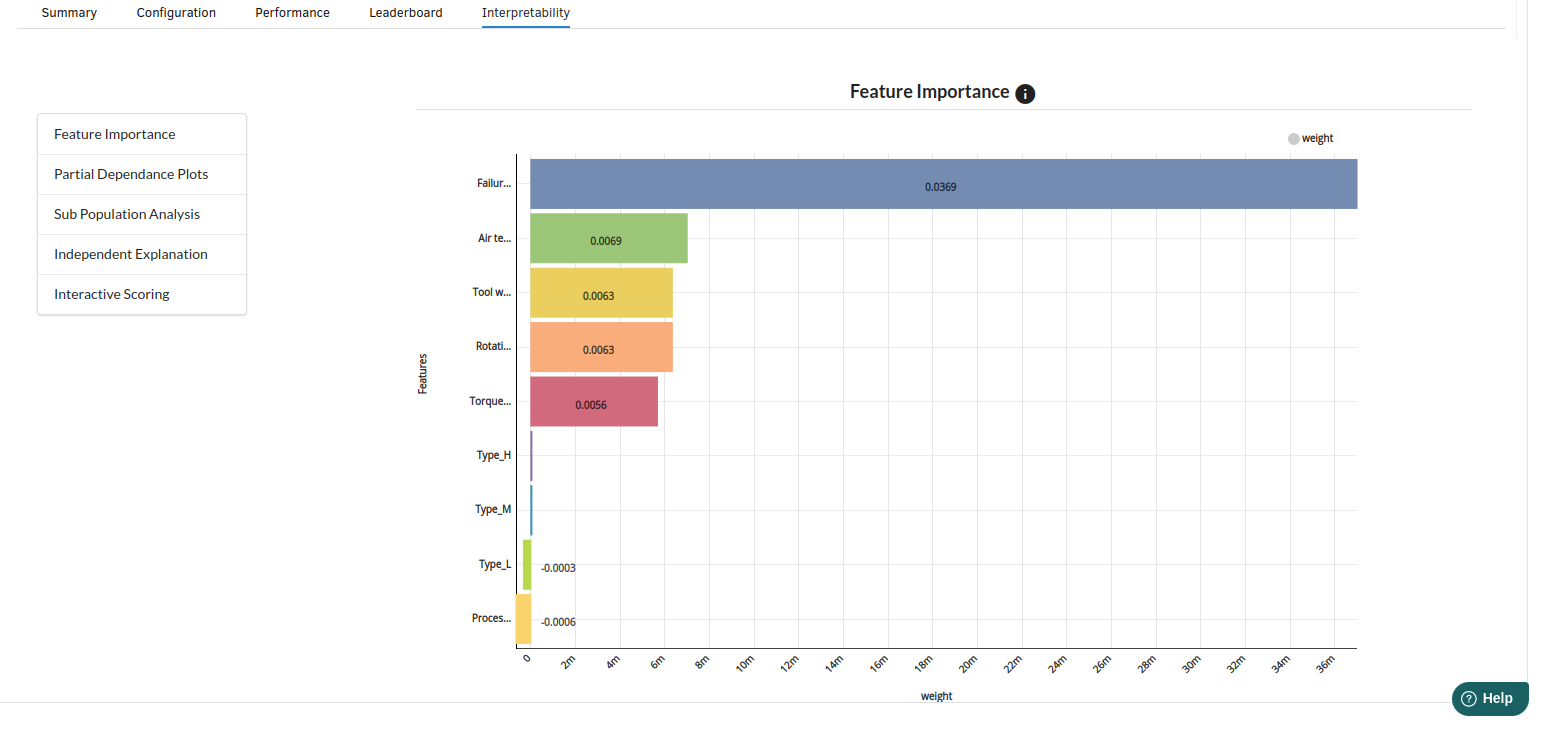Switch to the Summary tab

tap(69, 13)
